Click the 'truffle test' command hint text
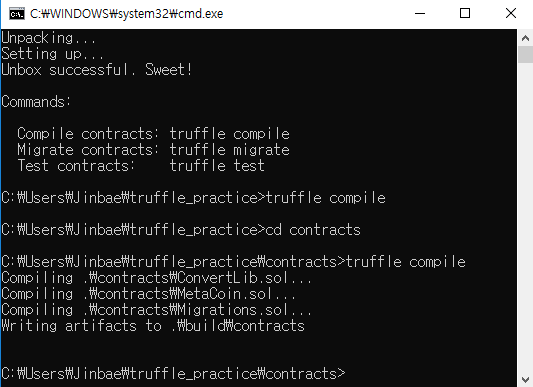Viewport: 533px width, 387px height. pos(217,166)
